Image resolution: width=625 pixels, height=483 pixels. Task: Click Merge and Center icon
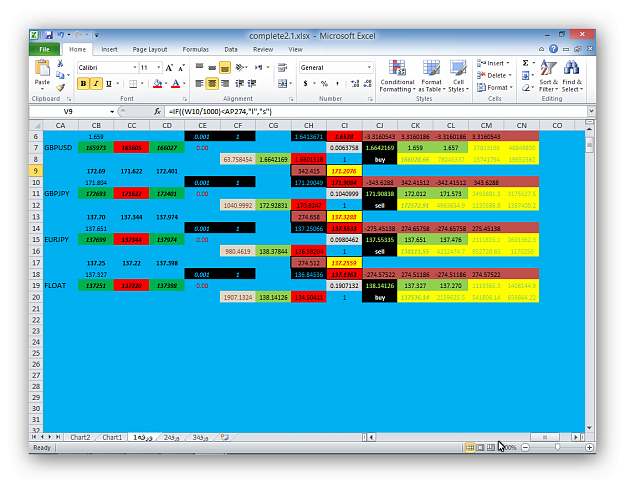[283, 83]
